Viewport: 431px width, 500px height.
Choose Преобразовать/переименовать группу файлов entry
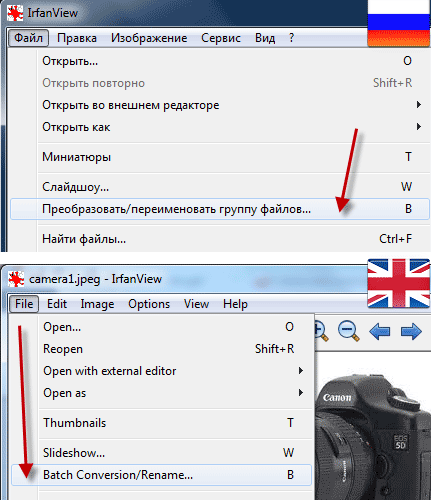pyautogui.click(x=220, y=209)
